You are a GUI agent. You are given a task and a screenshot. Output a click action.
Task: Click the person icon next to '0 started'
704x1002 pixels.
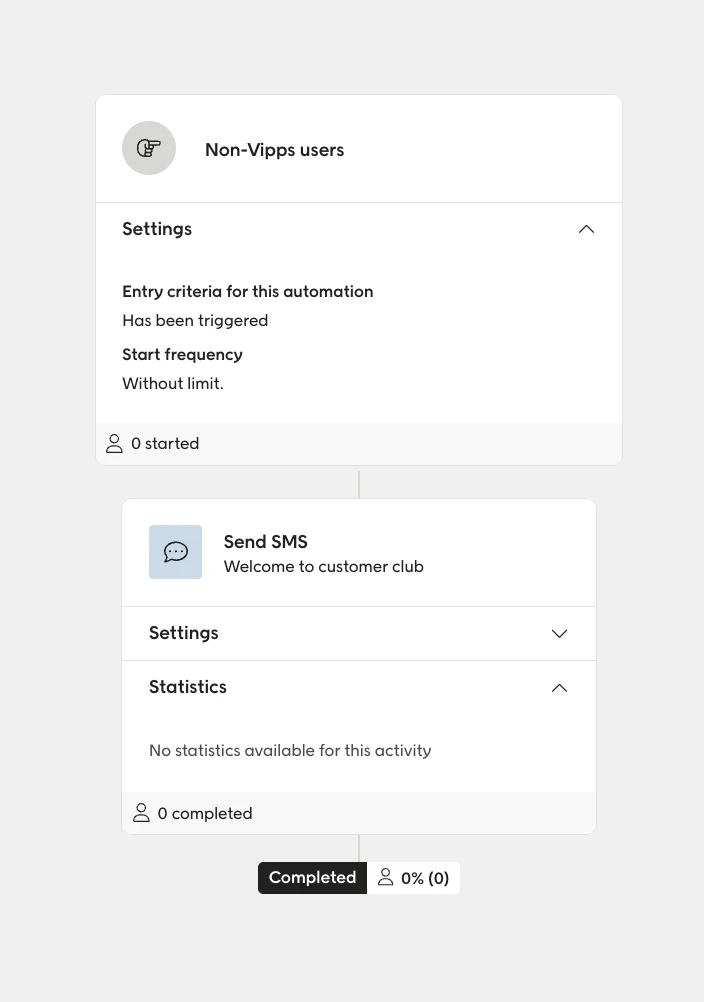(x=114, y=443)
